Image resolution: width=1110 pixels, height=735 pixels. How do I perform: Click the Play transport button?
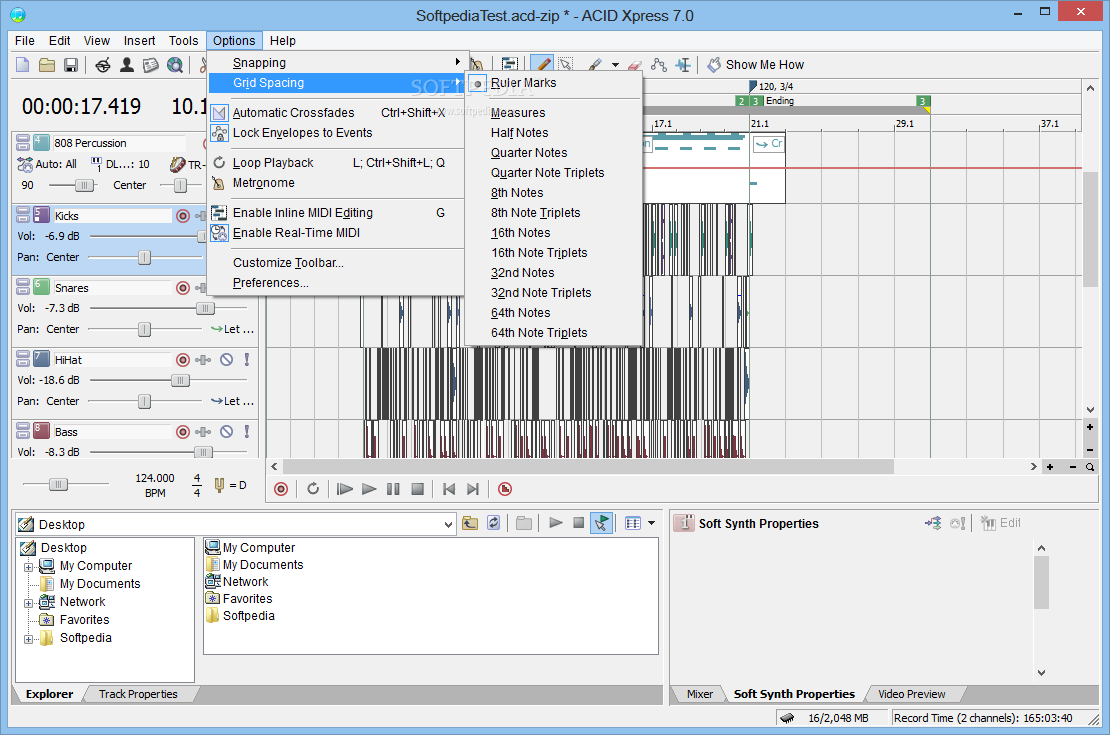pos(369,489)
